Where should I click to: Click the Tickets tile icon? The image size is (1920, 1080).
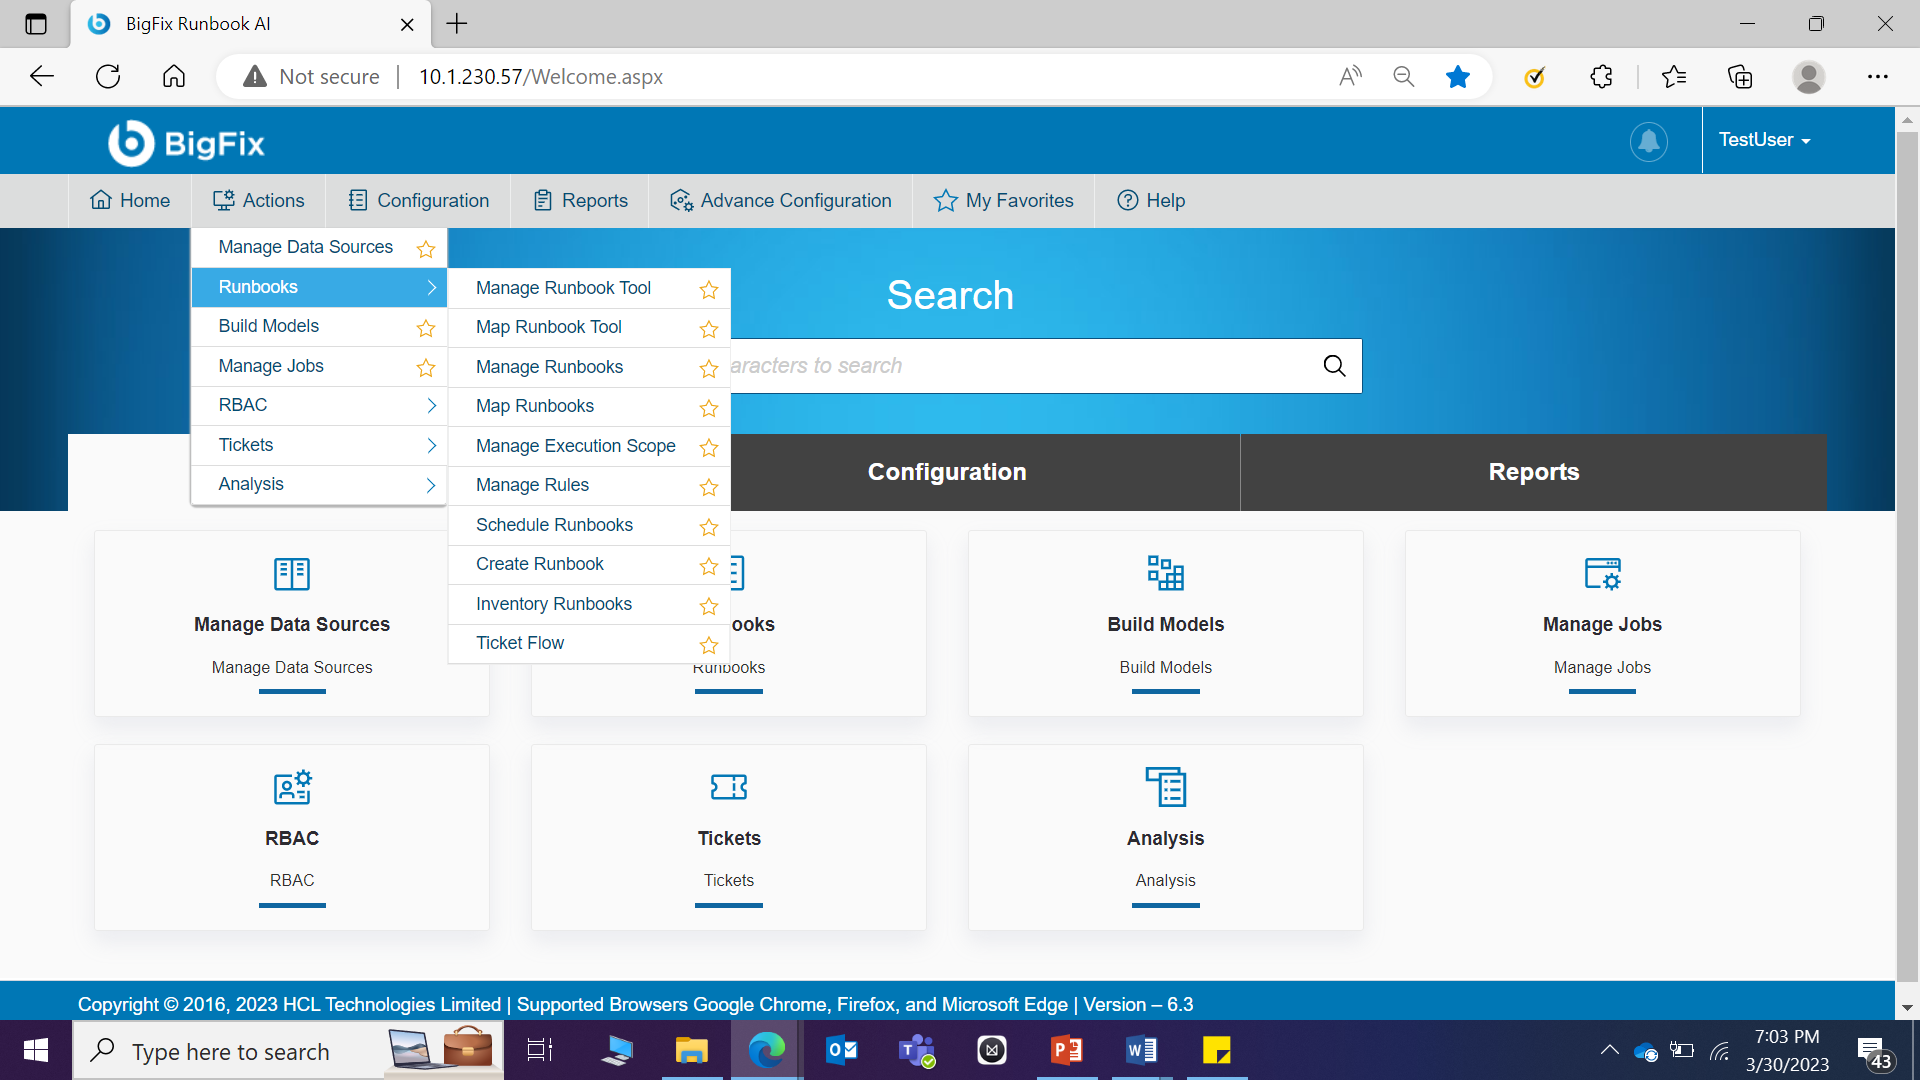729,787
